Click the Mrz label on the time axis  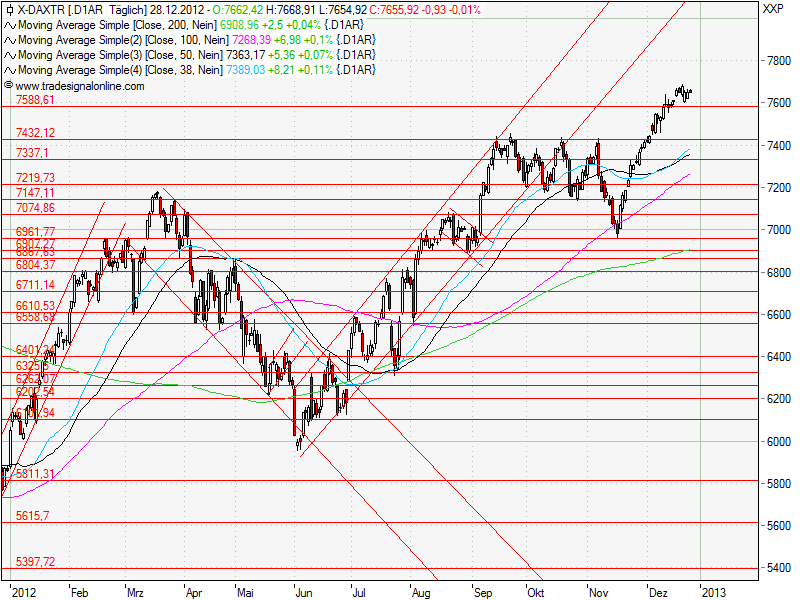pos(135,592)
